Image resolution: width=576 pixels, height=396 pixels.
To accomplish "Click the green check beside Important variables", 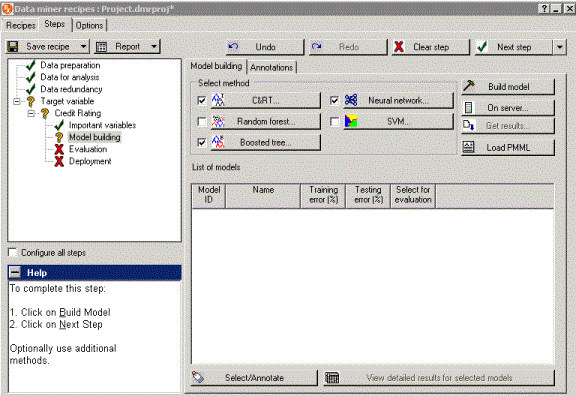I will [59, 125].
